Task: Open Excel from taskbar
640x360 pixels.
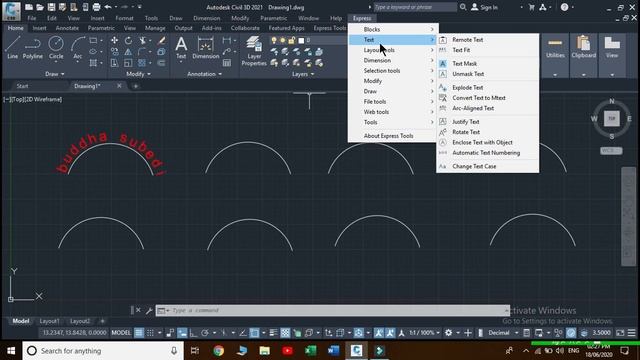Action: (310, 351)
